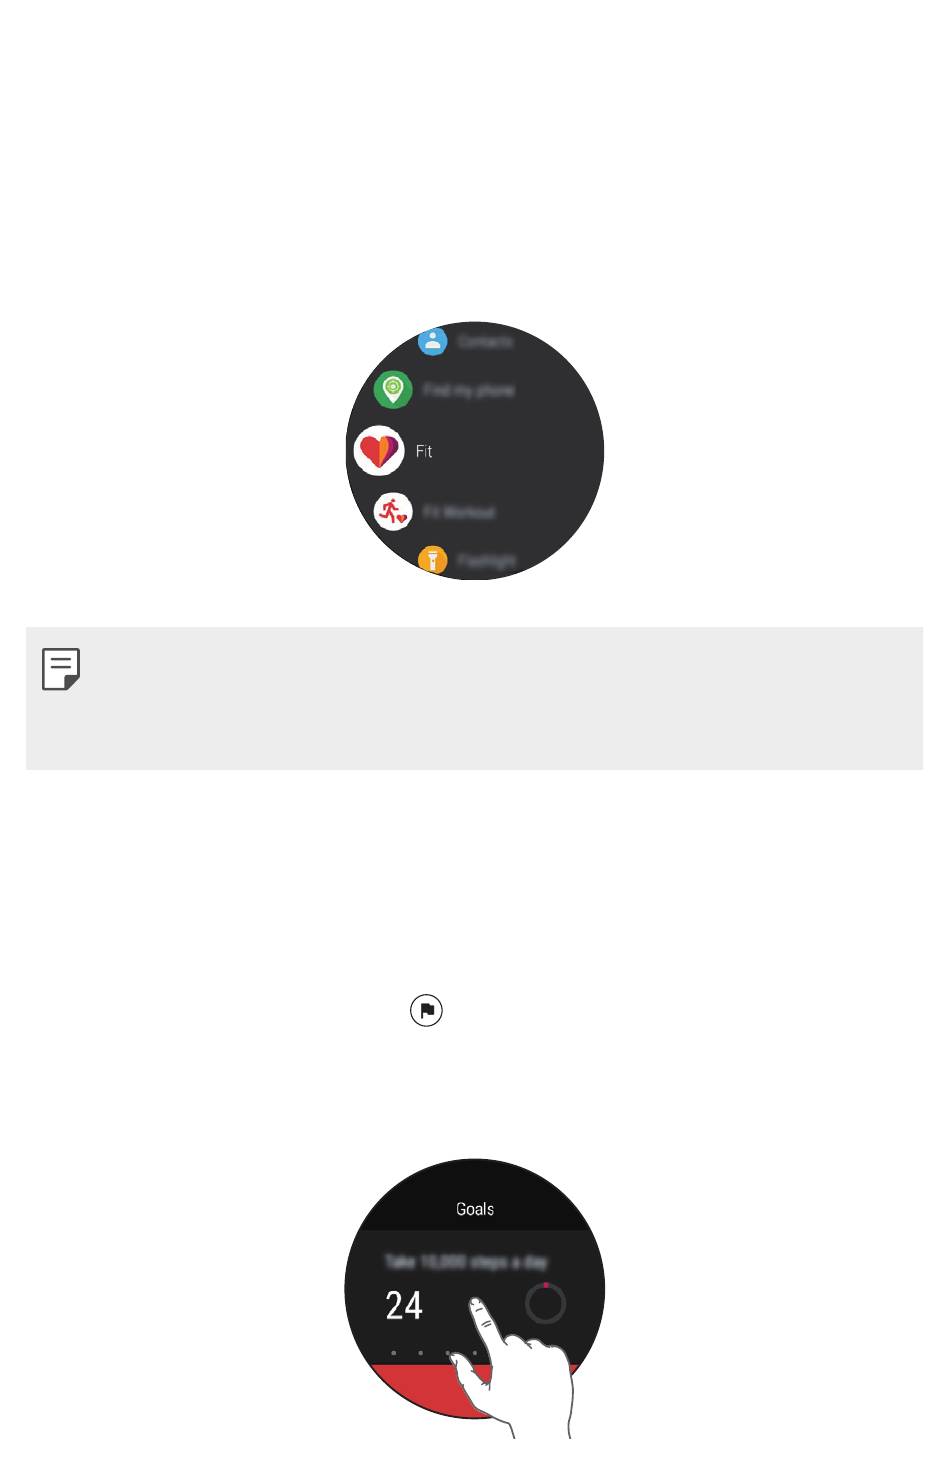Select the Fit app label
The height and width of the screenshot is (1477, 950).
click(x=424, y=452)
